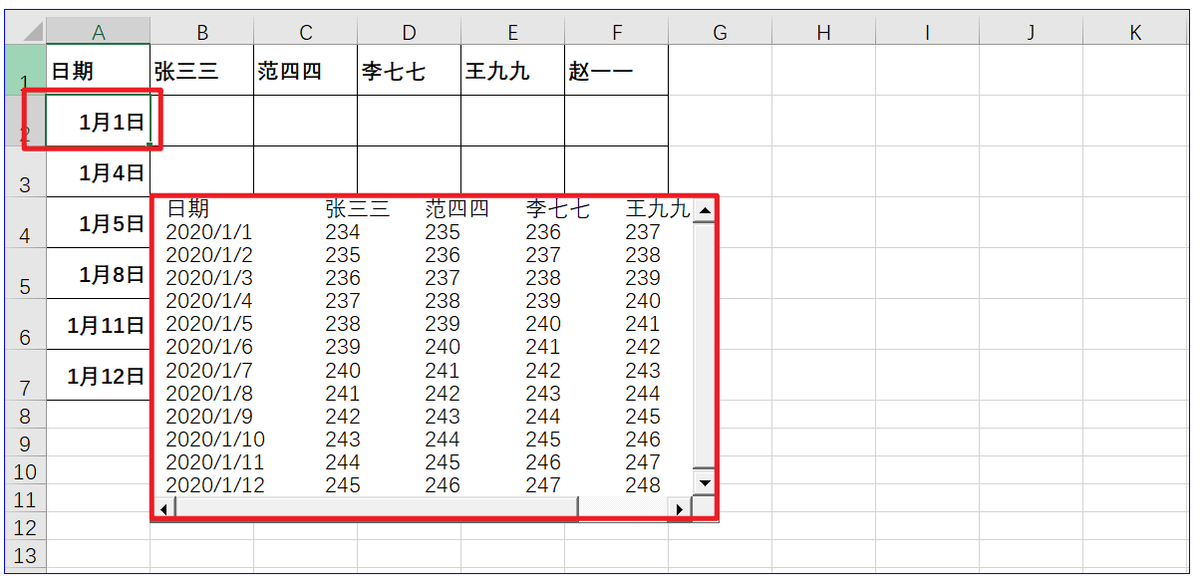Click the 日期 header in list box
The width and height of the screenshot is (1200, 579).
(x=187, y=209)
